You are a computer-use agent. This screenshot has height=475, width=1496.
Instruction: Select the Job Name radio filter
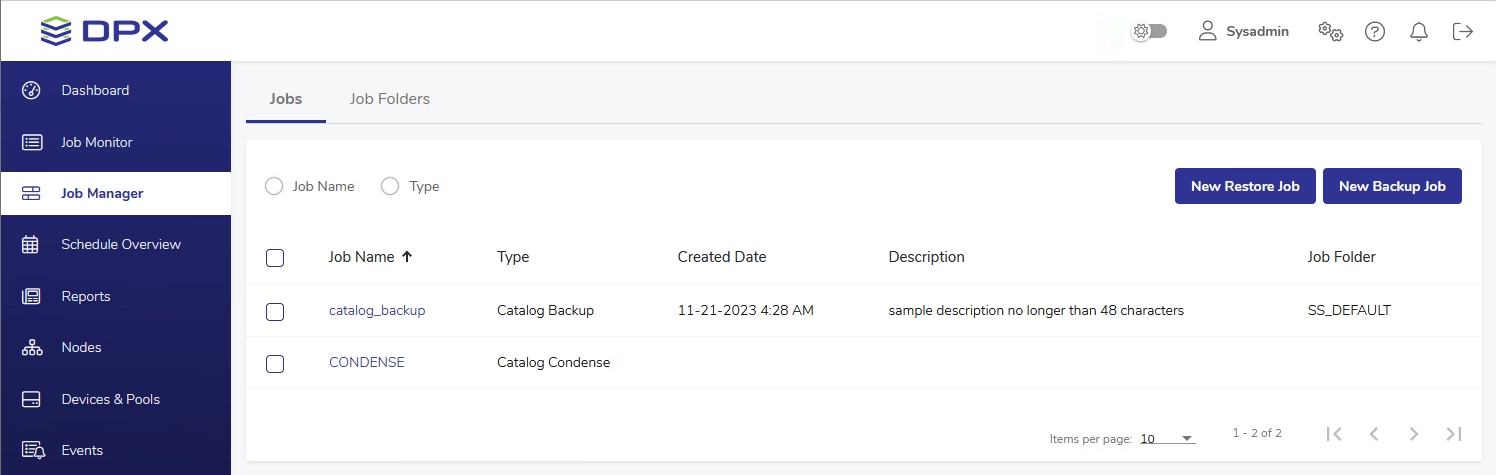(274, 186)
